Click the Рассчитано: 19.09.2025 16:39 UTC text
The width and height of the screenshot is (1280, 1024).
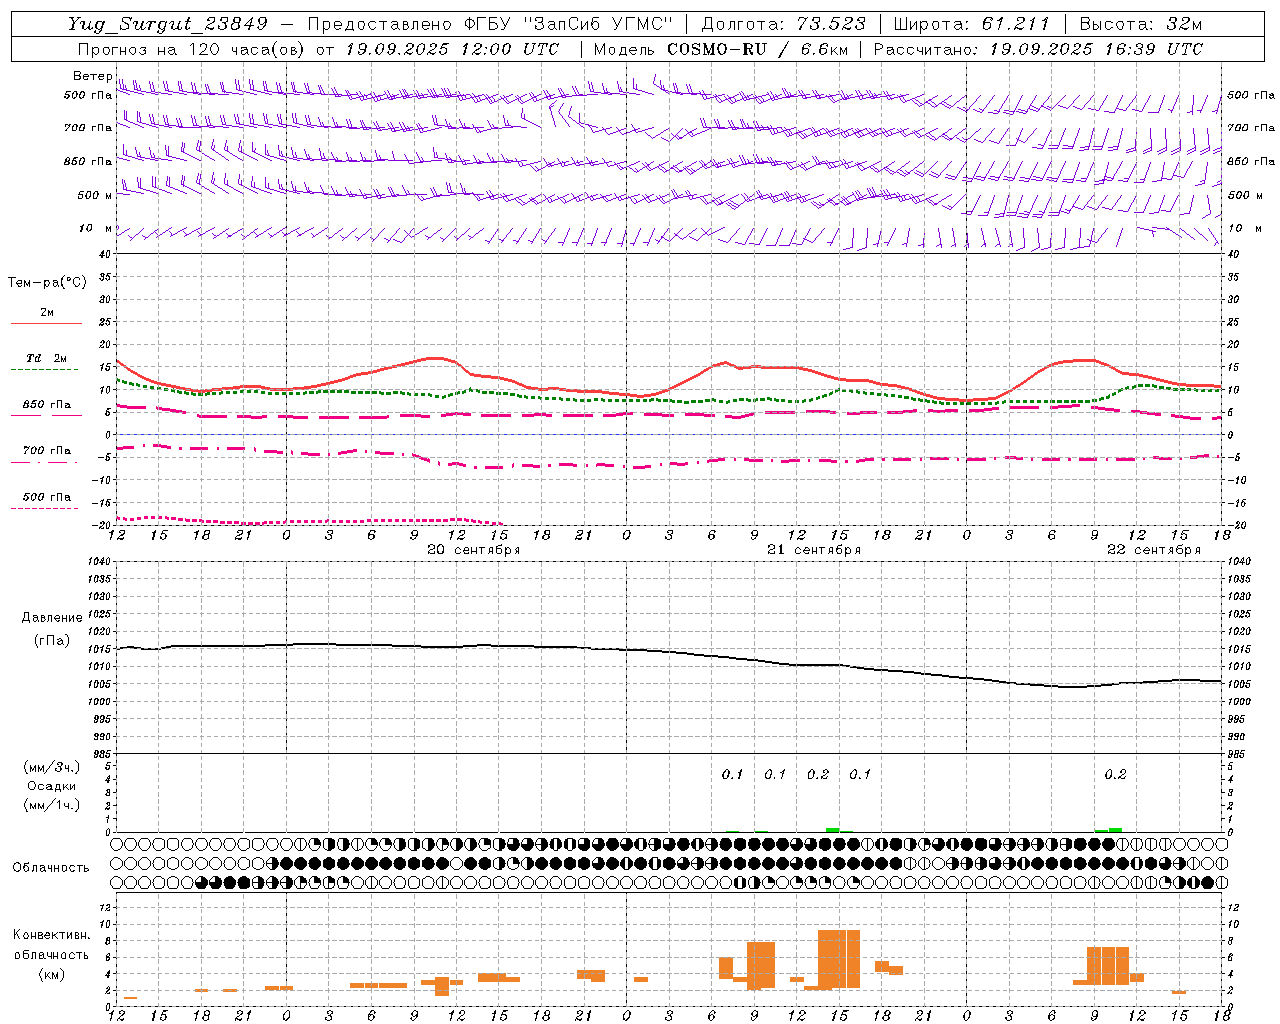(x=1038, y=49)
